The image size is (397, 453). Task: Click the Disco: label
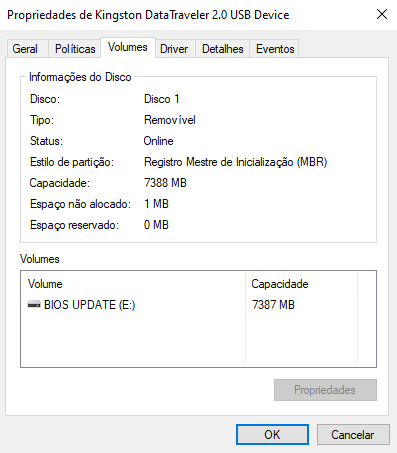pyautogui.click(x=45, y=99)
